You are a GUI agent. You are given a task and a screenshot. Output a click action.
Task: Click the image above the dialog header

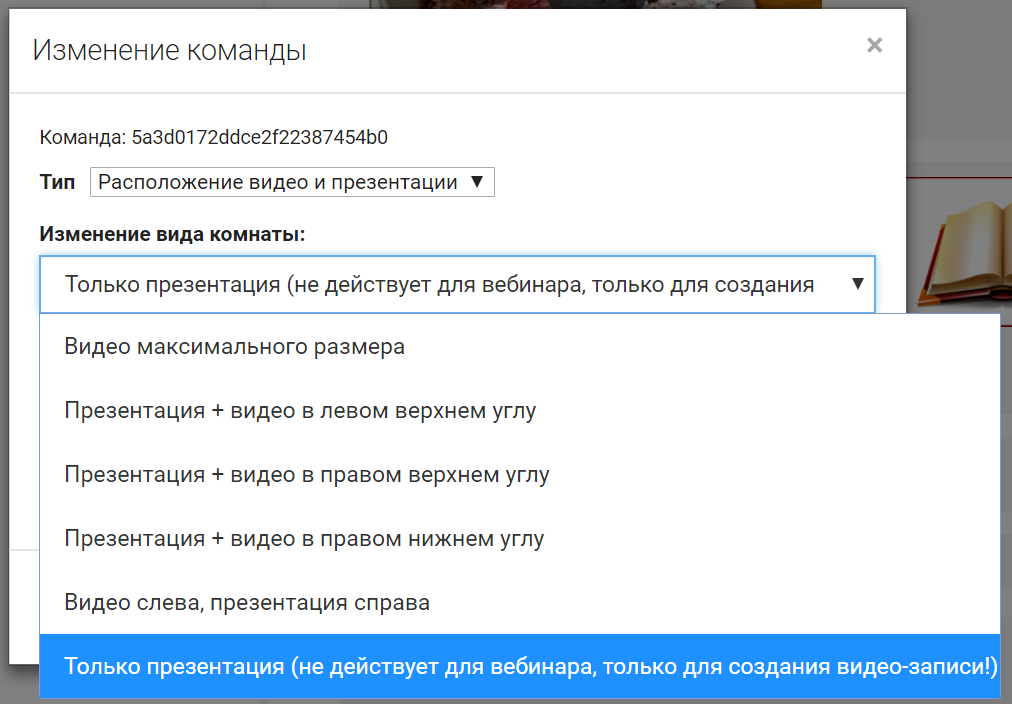point(600,4)
